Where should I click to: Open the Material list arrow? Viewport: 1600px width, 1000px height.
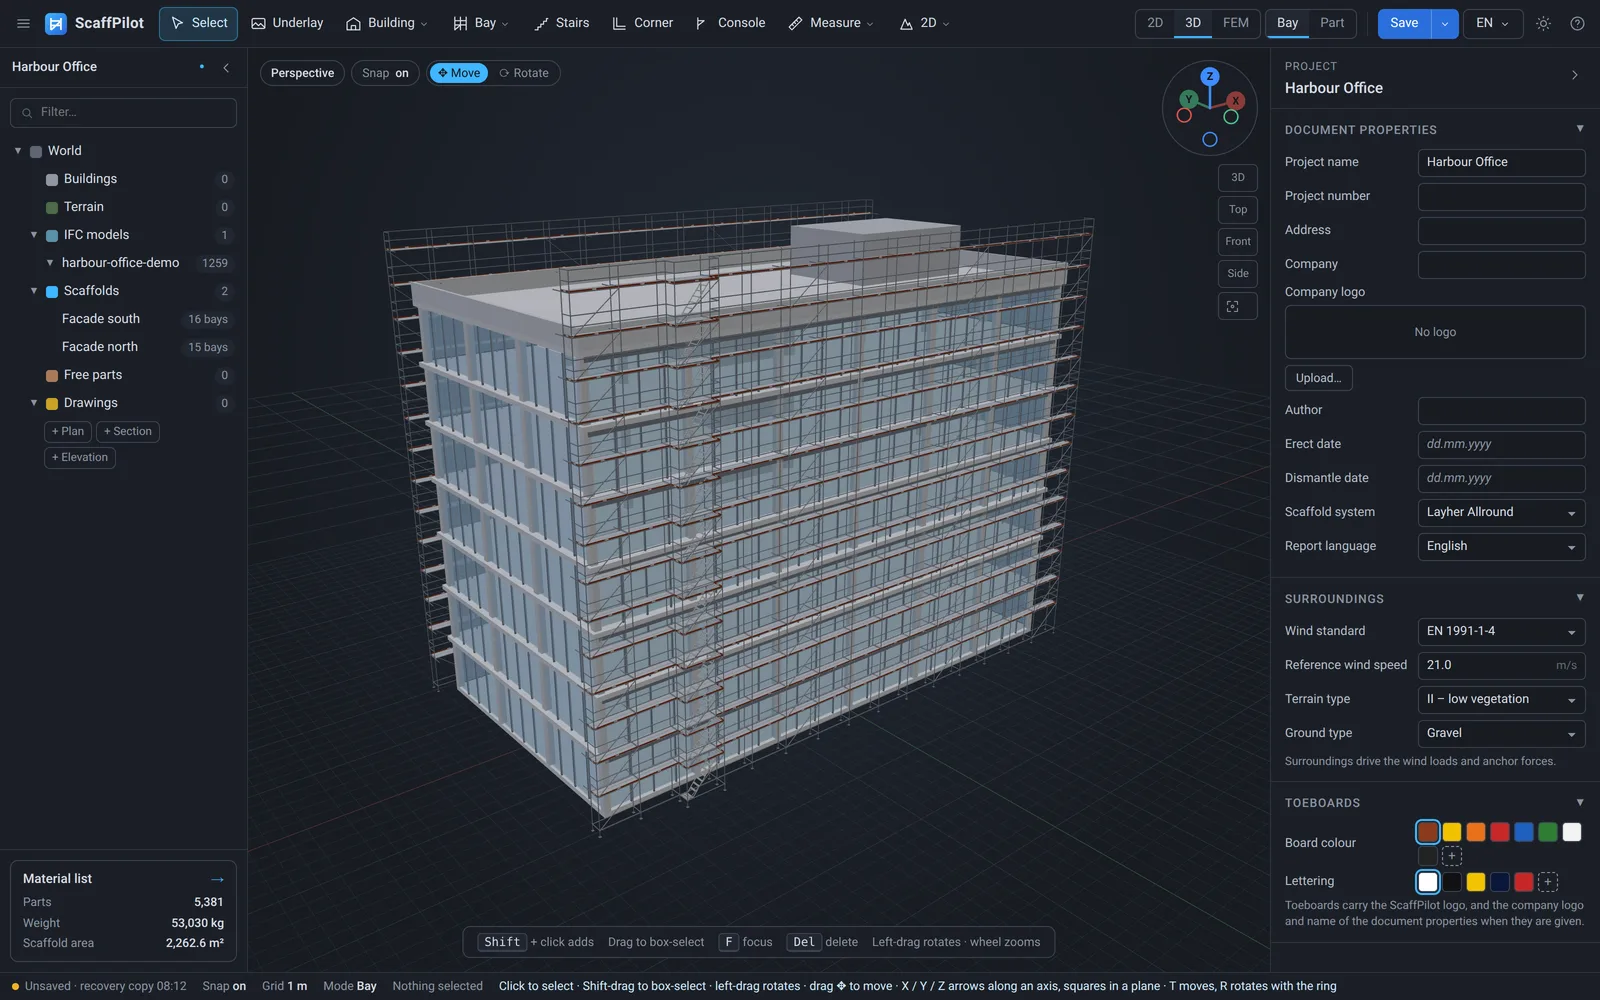217,879
